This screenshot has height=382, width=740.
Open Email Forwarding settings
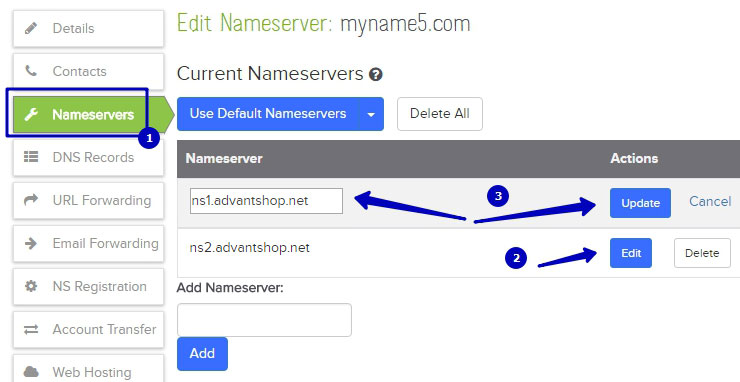[88, 243]
